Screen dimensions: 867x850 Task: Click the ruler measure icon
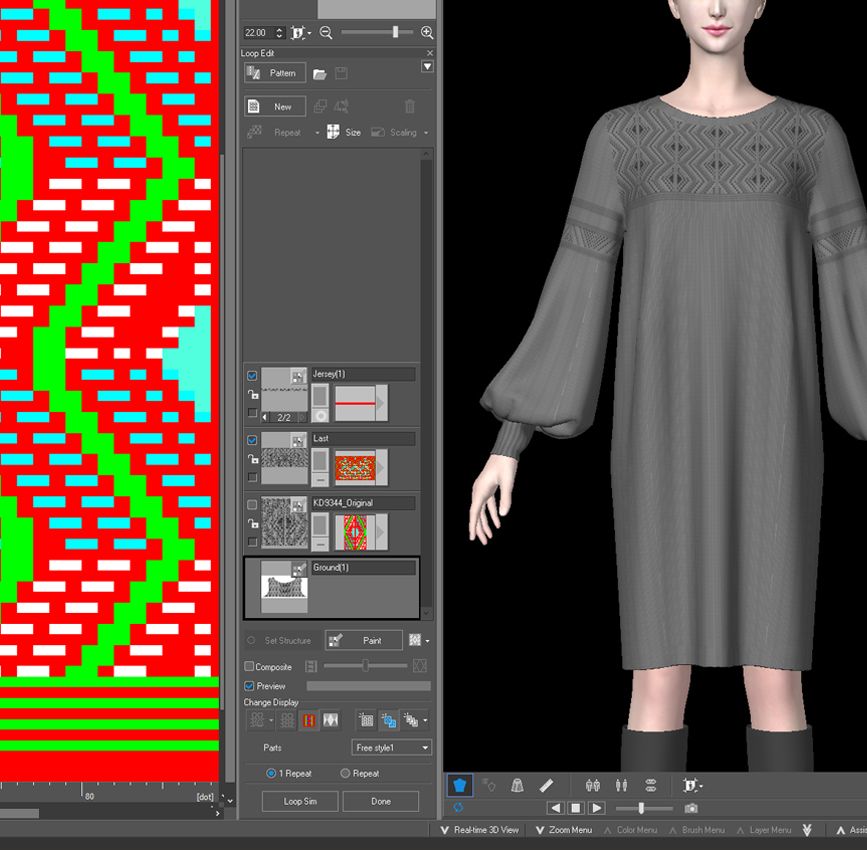tap(546, 786)
